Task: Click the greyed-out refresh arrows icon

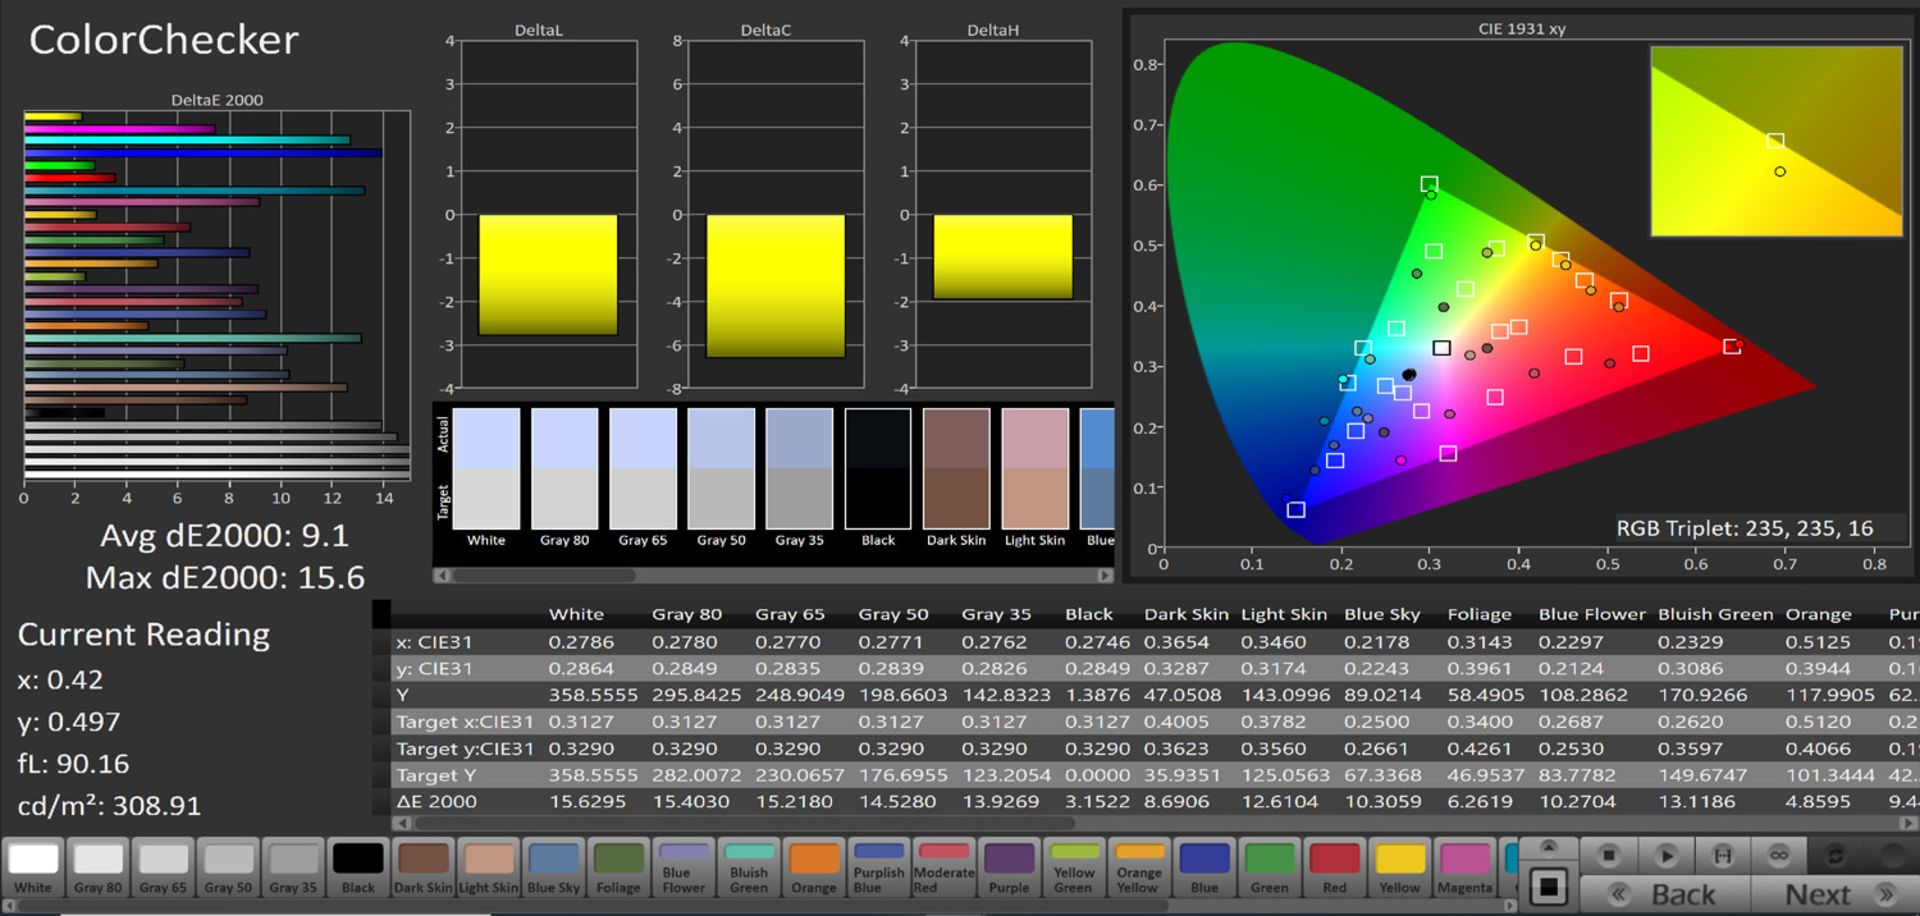Action: [x=1835, y=855]
